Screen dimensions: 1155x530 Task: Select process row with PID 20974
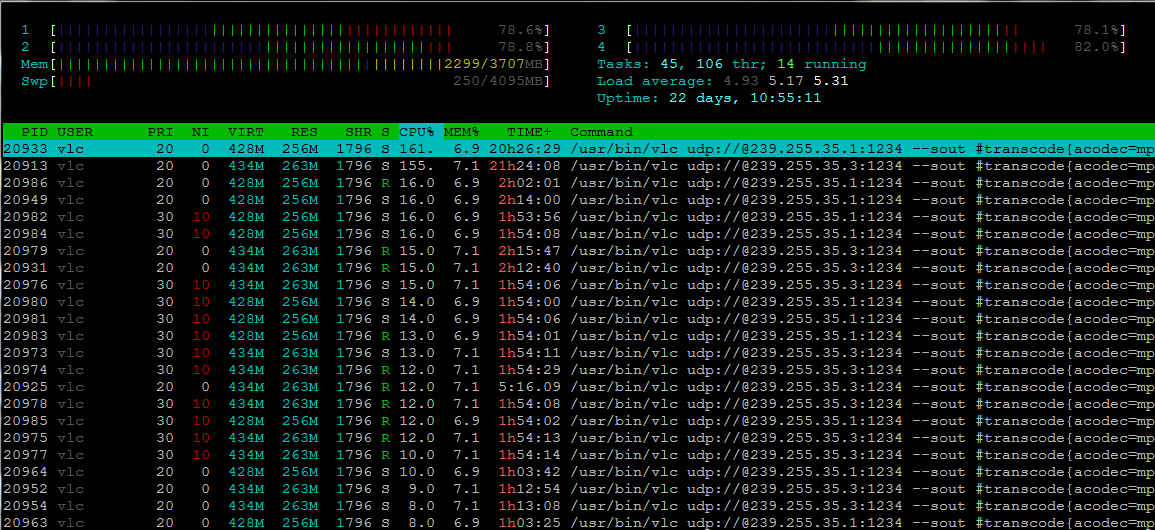(578, 370)
